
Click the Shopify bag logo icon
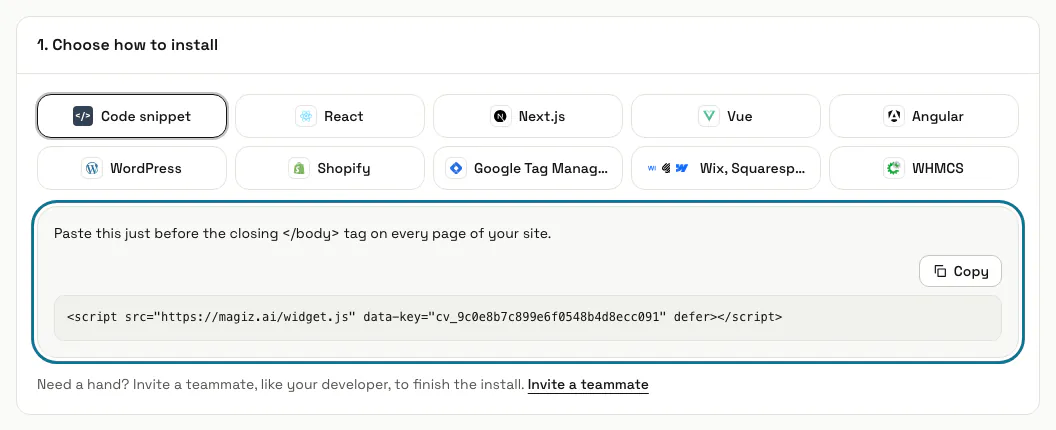tap(299, 168)
